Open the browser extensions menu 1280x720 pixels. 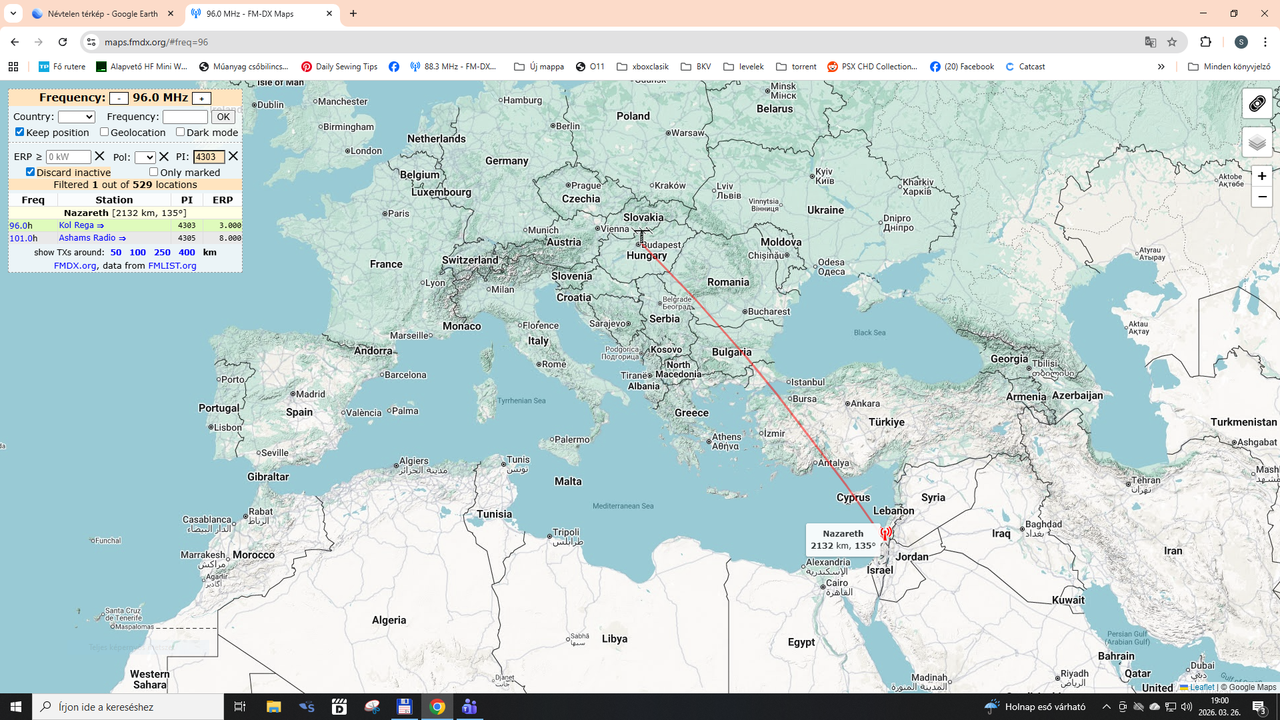click(x=1205, y=42)
